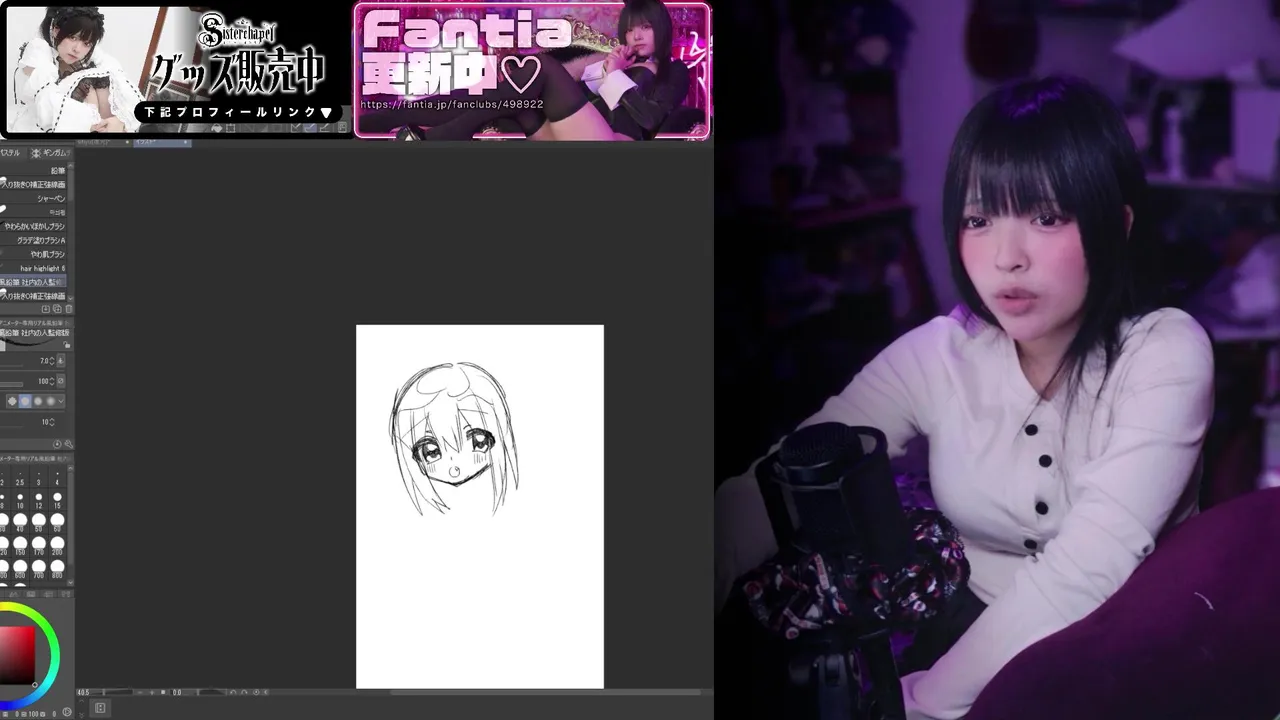This screenshot has width=1280, height=720.
Task: Click the reset tool property icon
Action: (x=56, y=444)
